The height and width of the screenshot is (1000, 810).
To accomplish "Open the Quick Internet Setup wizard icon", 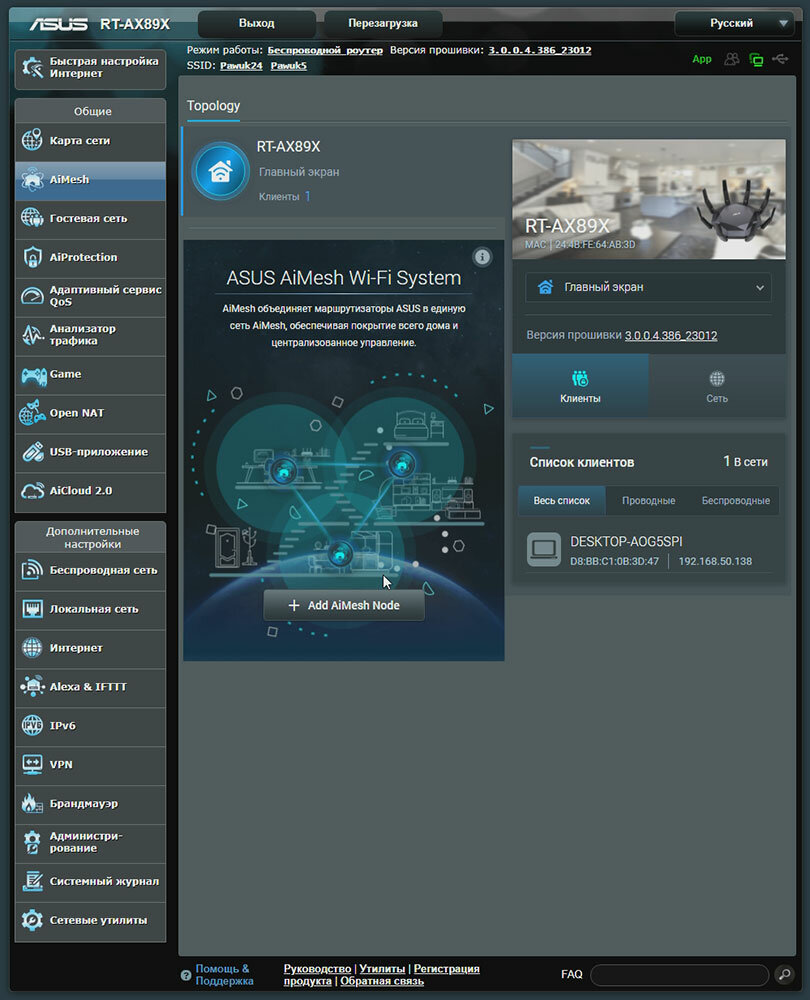I will [32, 68].
